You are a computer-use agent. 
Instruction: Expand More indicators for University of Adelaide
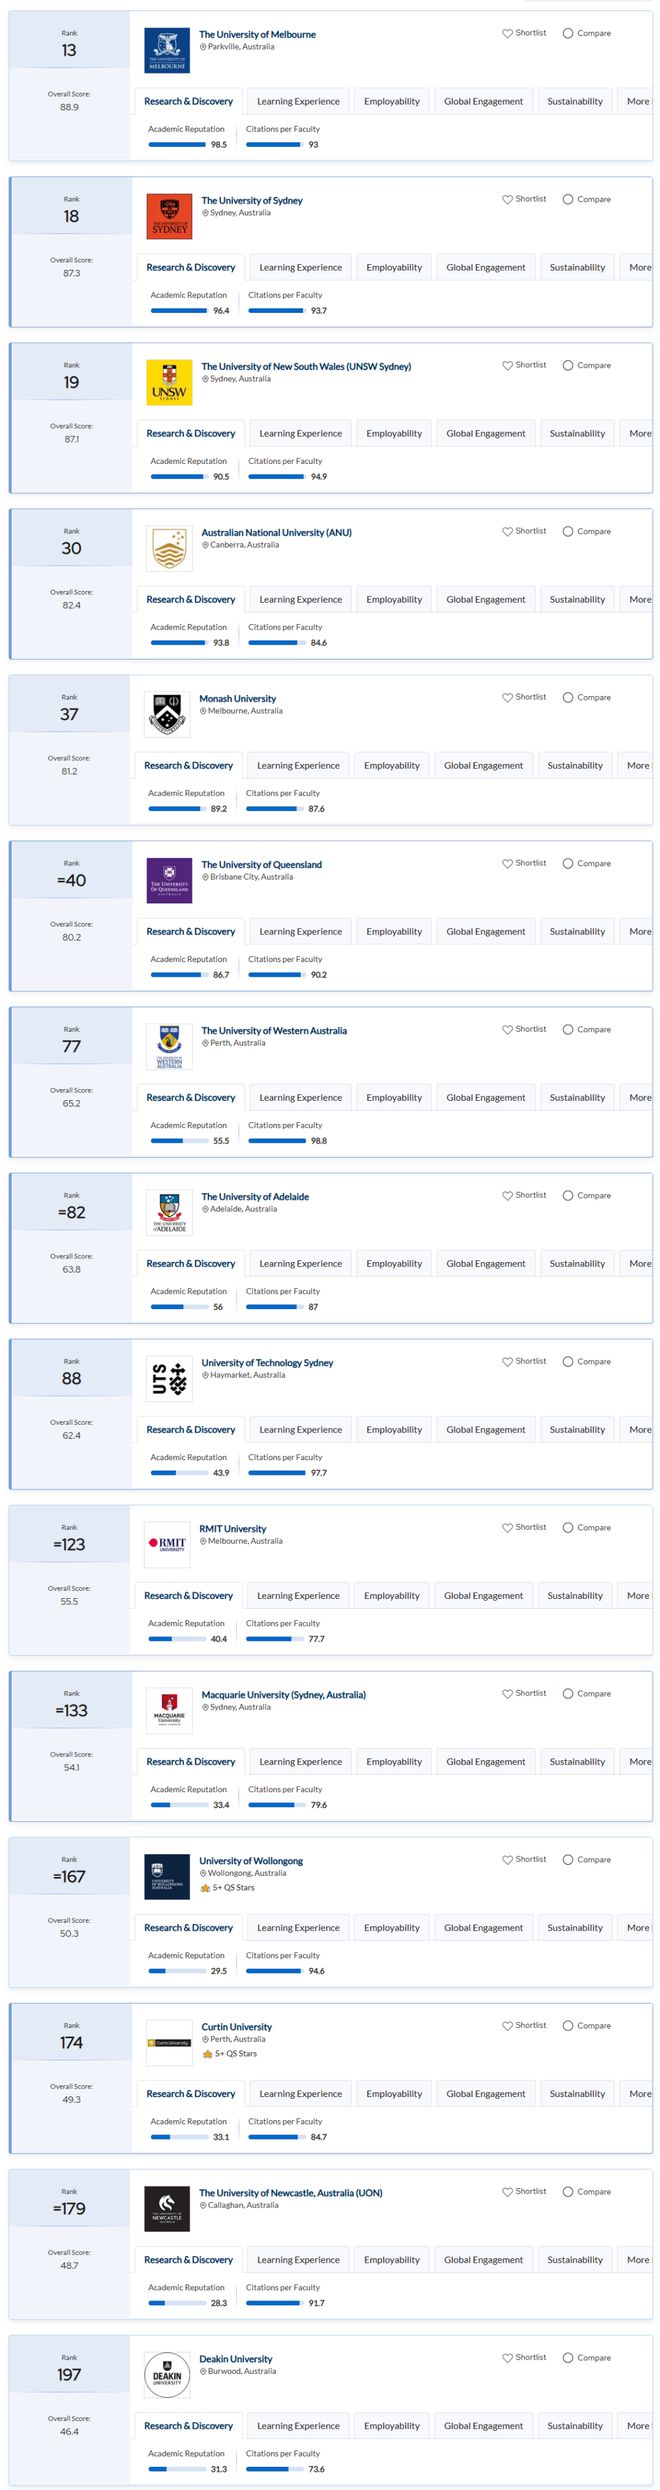639,1263
